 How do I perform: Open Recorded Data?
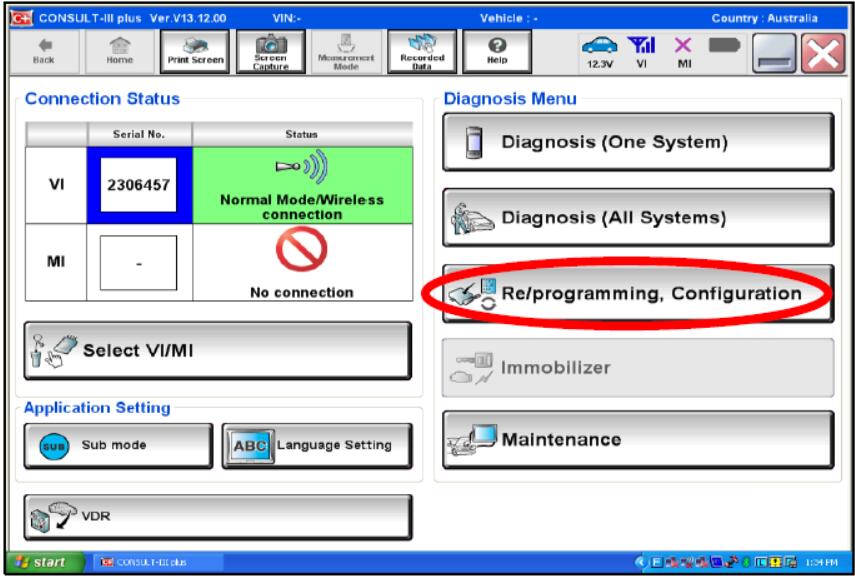pos(422,52)
